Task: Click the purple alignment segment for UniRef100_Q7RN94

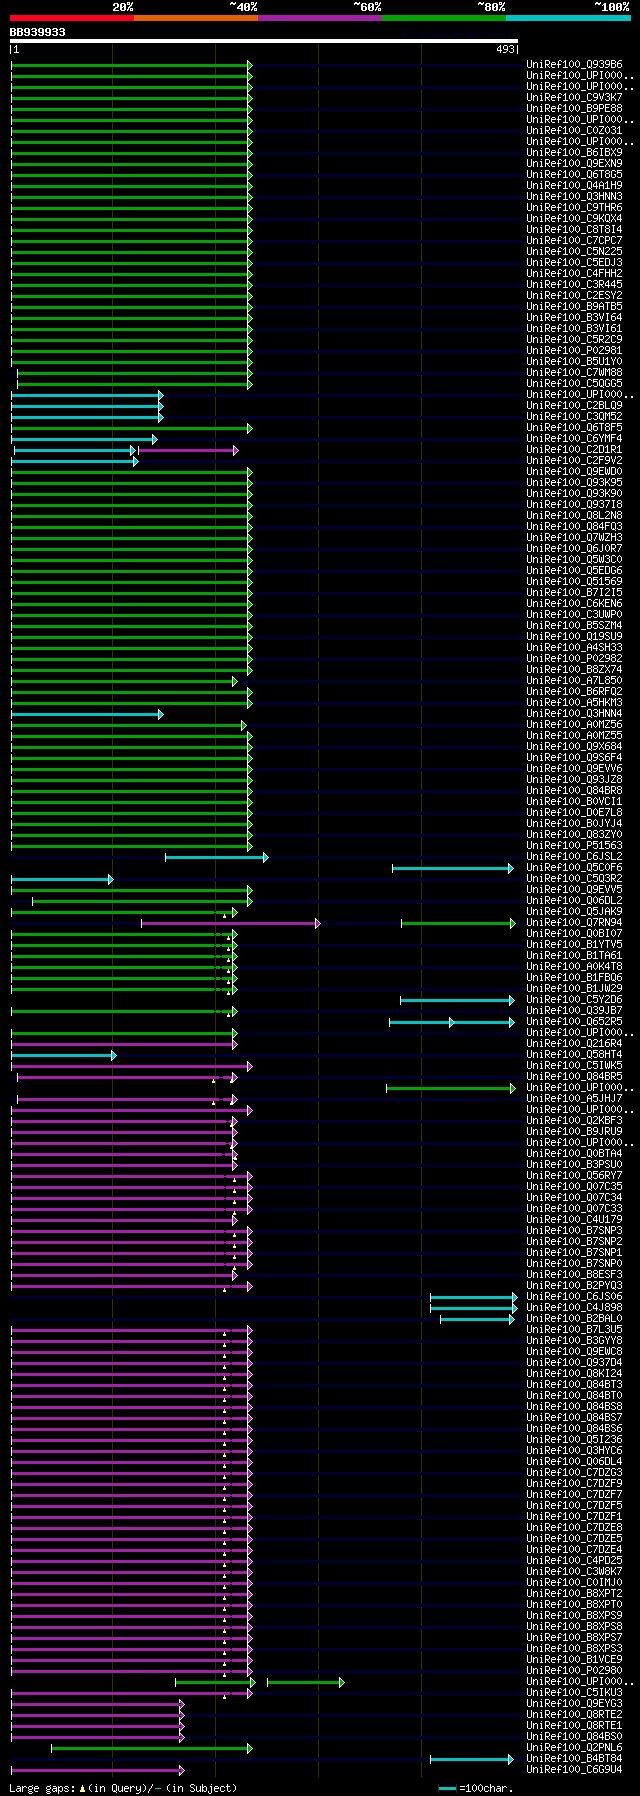Action: click(x=231, y=923)
